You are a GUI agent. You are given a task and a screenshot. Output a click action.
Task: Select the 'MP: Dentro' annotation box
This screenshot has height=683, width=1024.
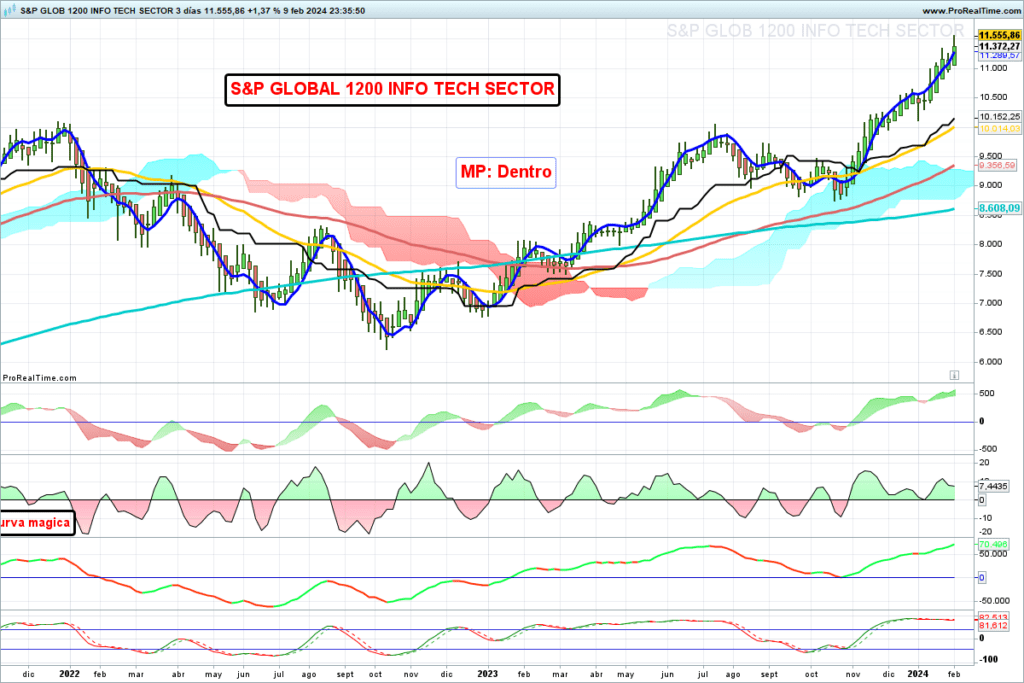point(506,172)
